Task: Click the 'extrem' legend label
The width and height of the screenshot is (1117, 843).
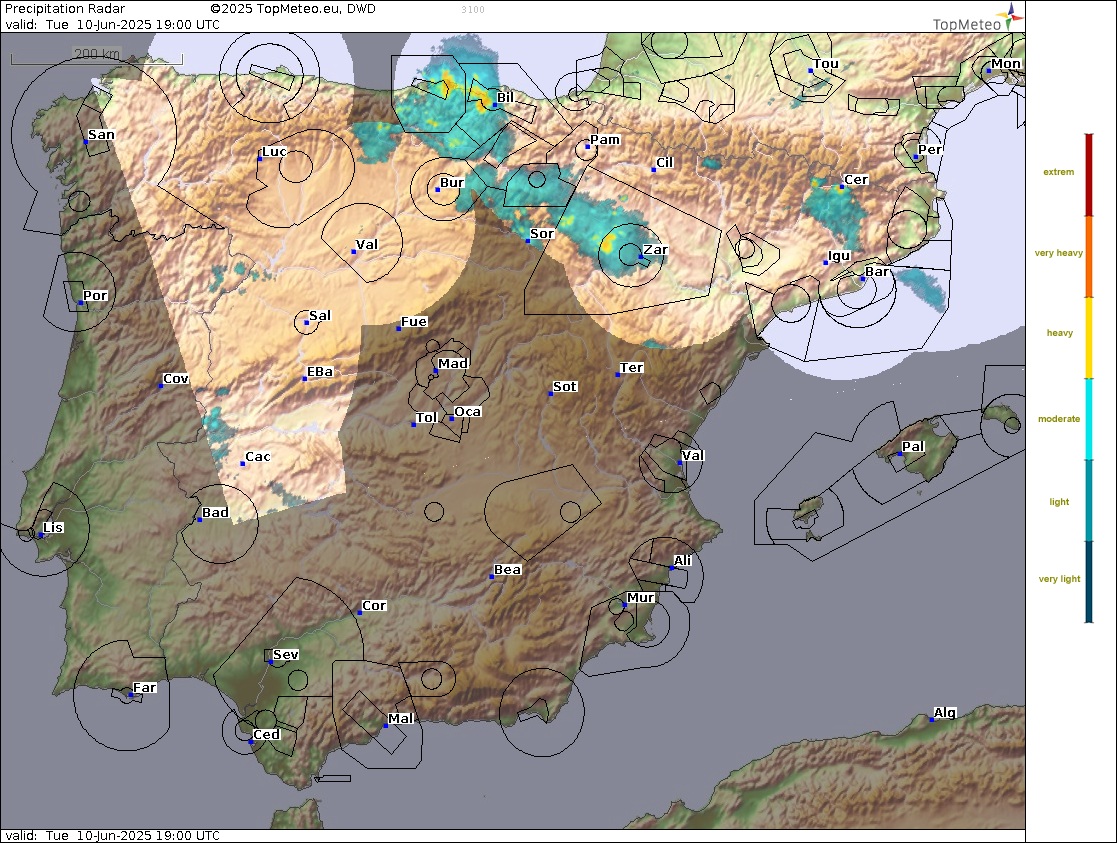Action: (1059, 172)
